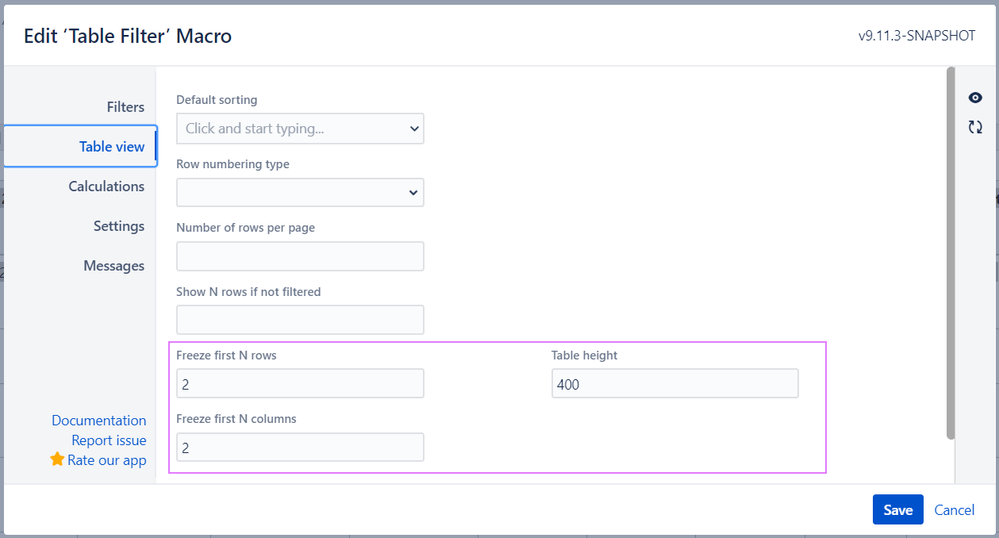
Task: Focus the Show N rows if not filtered field
Action: (300, 320)
